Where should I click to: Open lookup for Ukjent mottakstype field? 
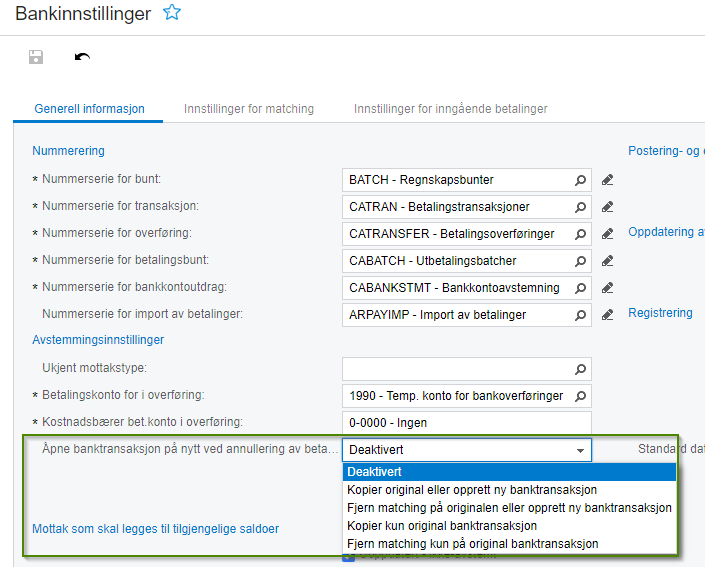click(580, 368)
